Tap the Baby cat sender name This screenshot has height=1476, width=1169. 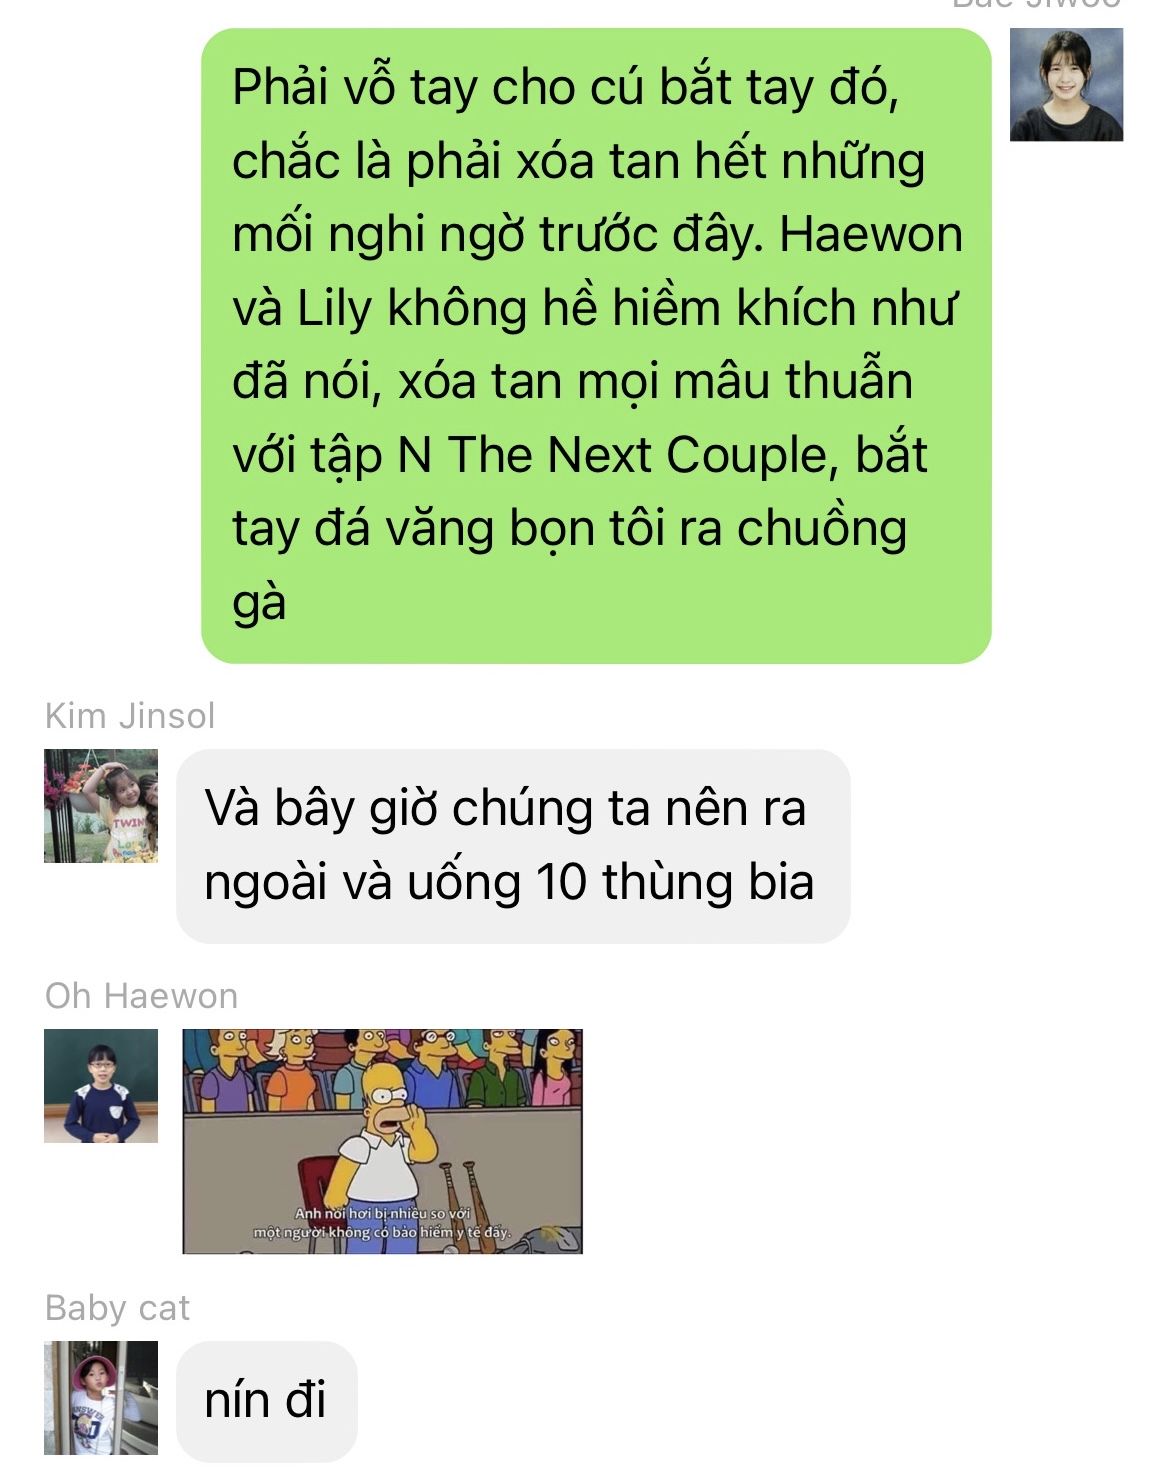point(117,1308)
